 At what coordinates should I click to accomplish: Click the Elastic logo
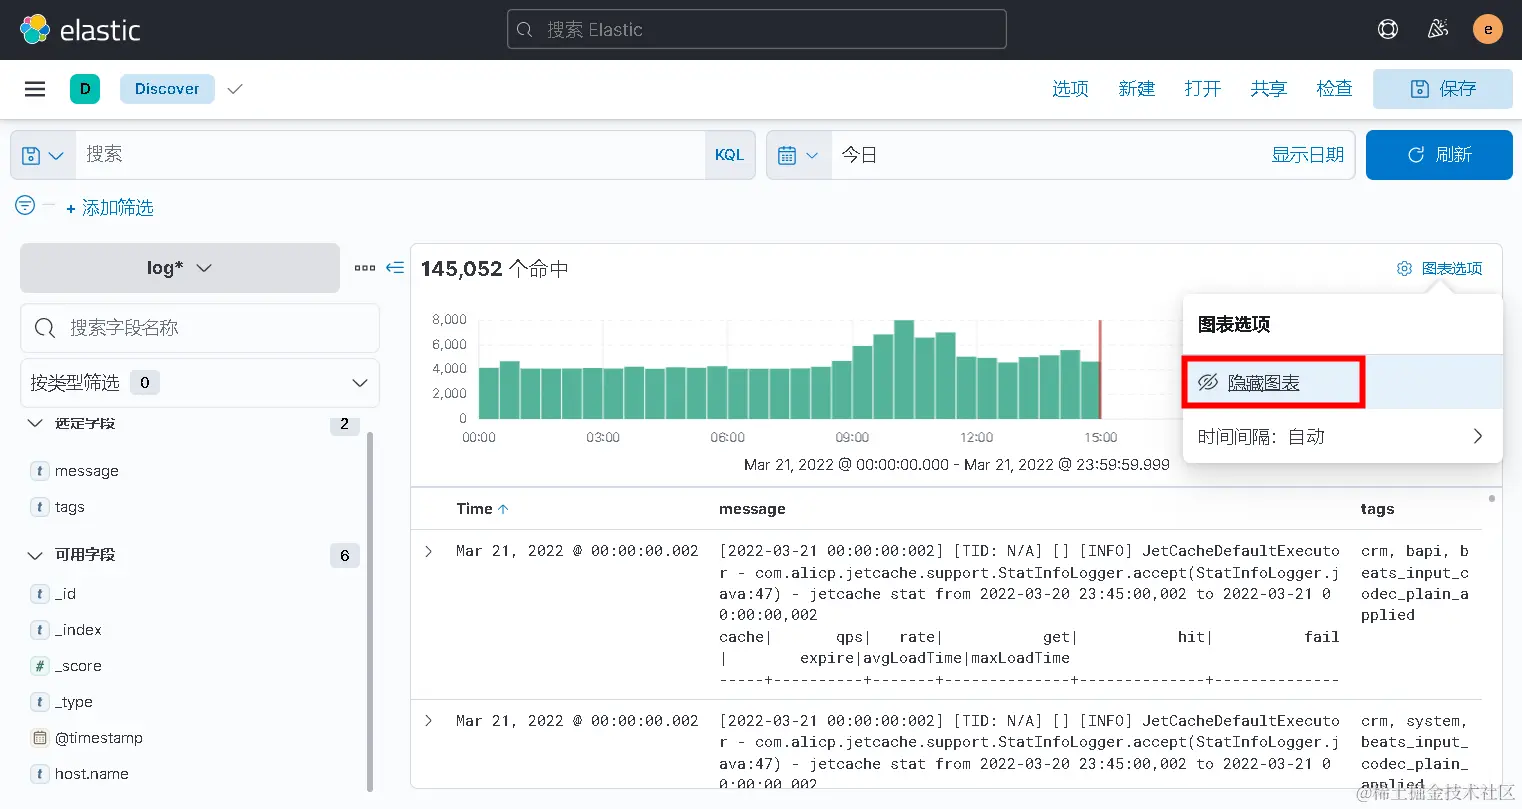point(80,30)
